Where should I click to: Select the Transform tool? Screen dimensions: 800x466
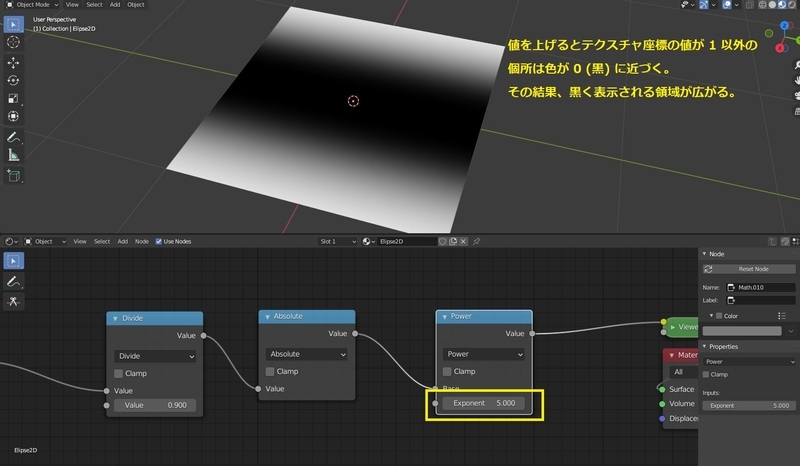click(x=13, y=116)
